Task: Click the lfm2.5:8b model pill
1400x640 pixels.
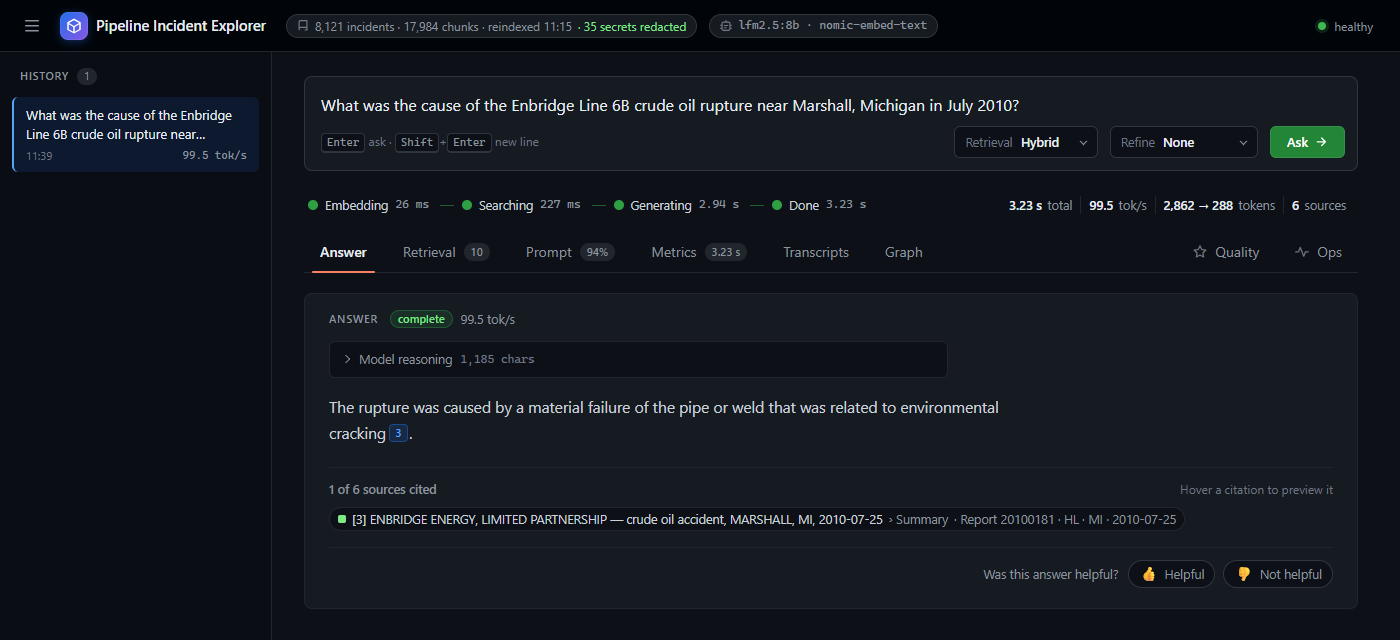Action: pyautogui.click(x=823, y=27)
